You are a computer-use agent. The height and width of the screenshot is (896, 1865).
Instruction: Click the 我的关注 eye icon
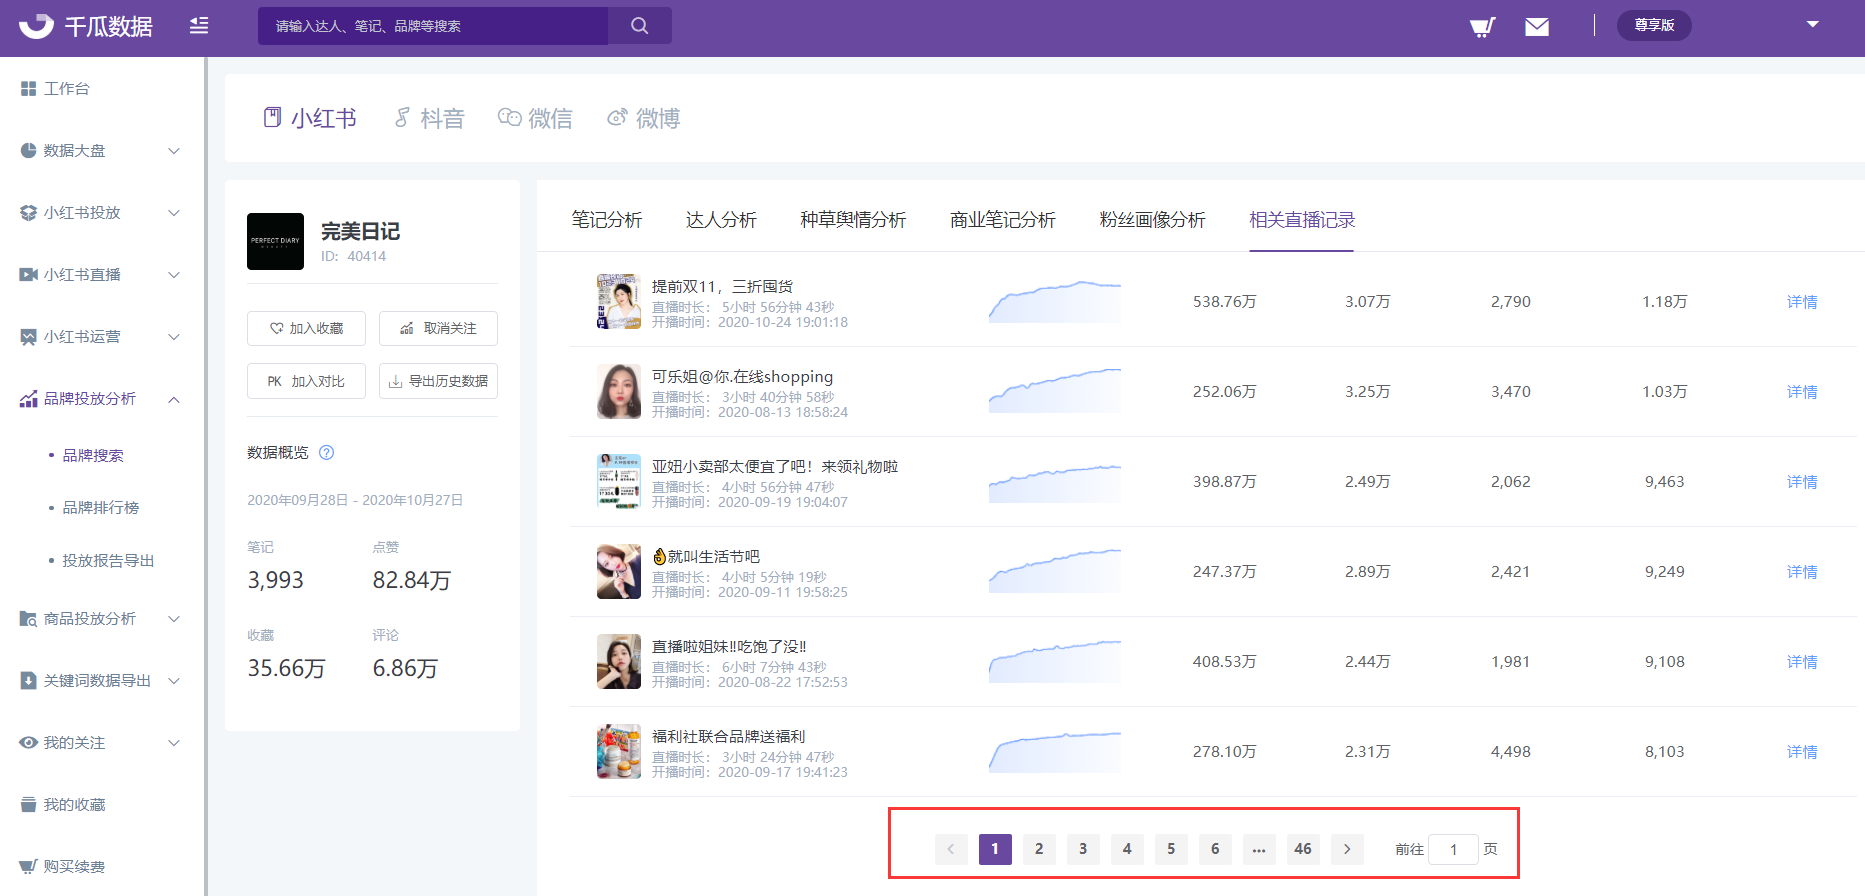pyautogui.click(x=28, y=743)
